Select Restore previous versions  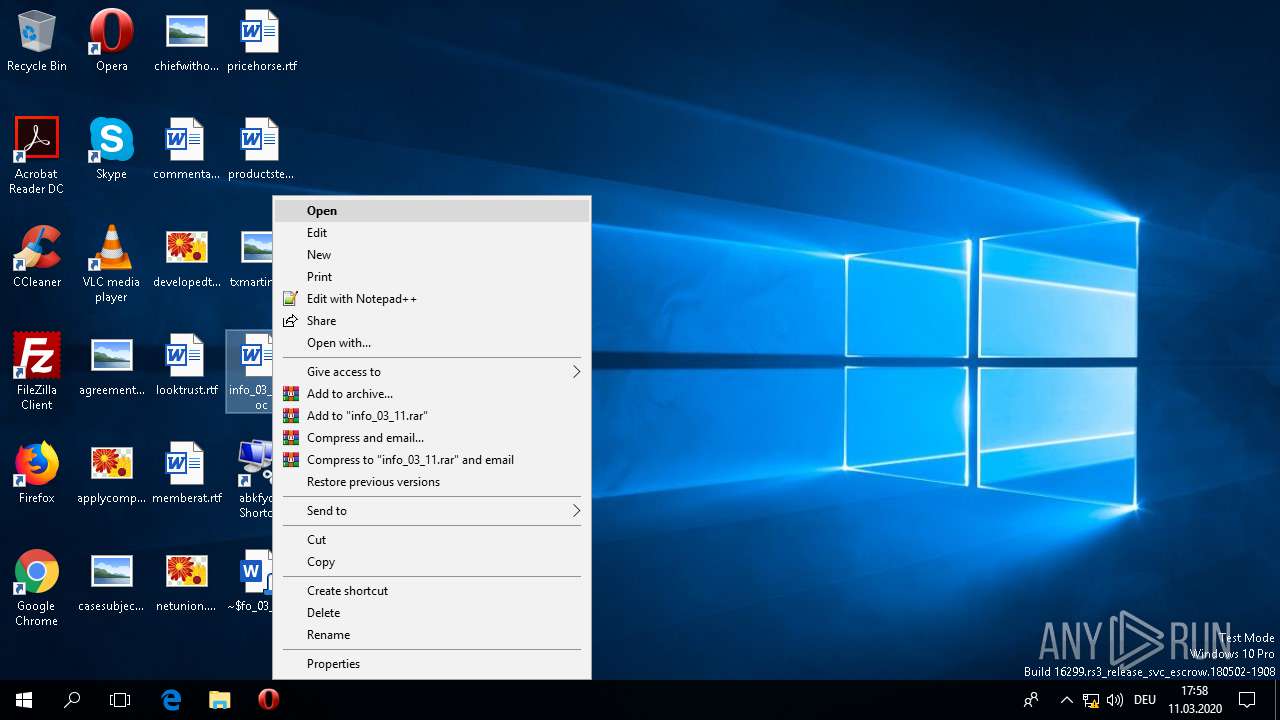click(x=432, y=482)
